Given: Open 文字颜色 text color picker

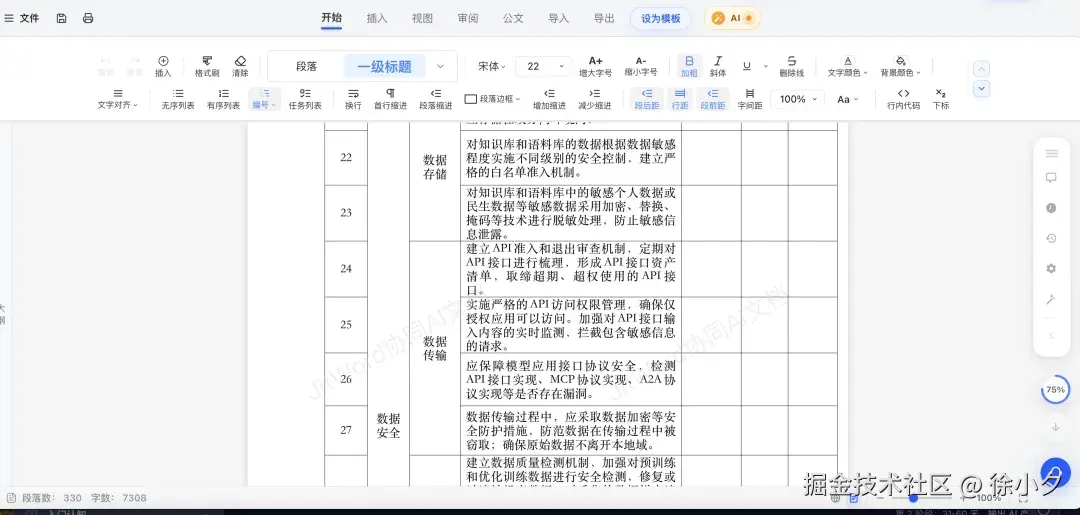Looking at the screenshot, I should (848, 66).
